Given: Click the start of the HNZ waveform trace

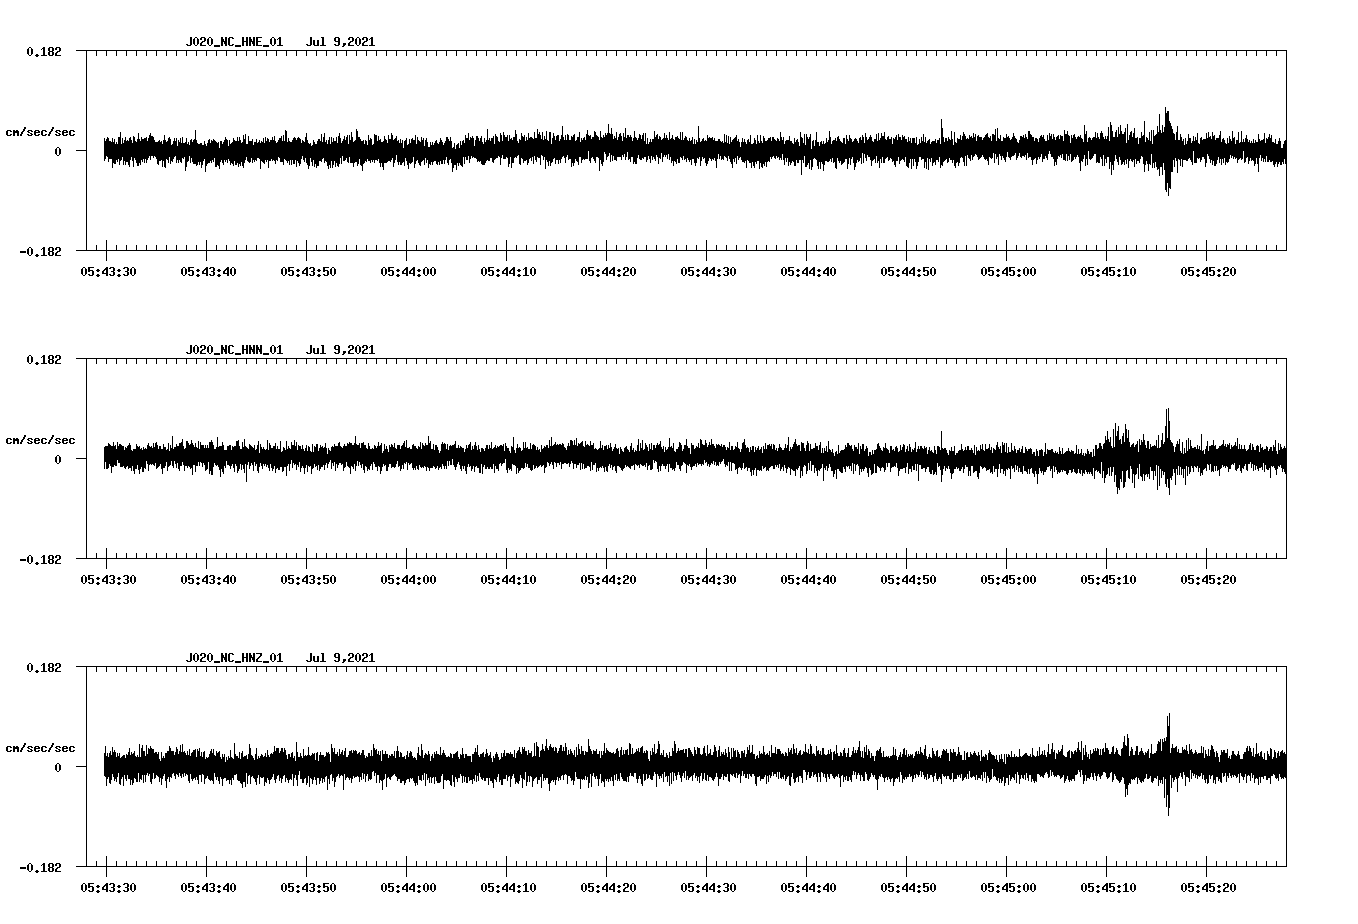Looking at the screenshot, I should (x=105, y=766).
